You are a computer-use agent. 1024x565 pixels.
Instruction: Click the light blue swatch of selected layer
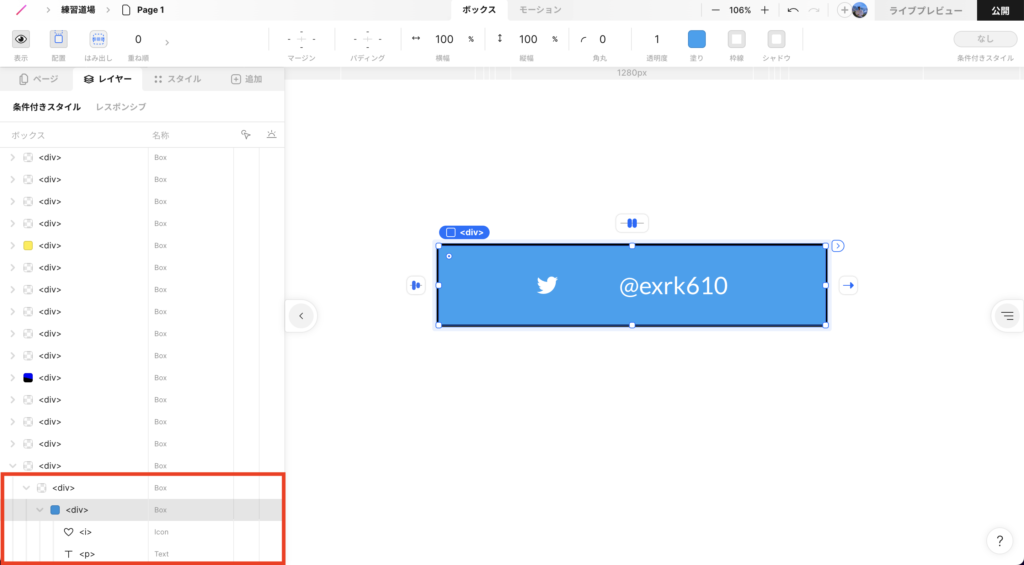(x=56, y=509)
